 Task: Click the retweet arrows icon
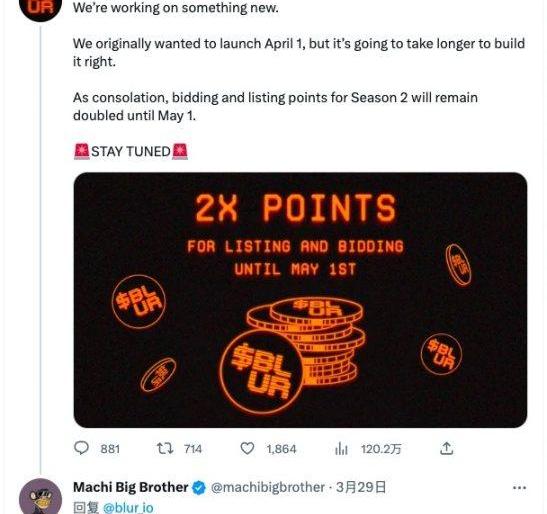(x=164, y=448)
